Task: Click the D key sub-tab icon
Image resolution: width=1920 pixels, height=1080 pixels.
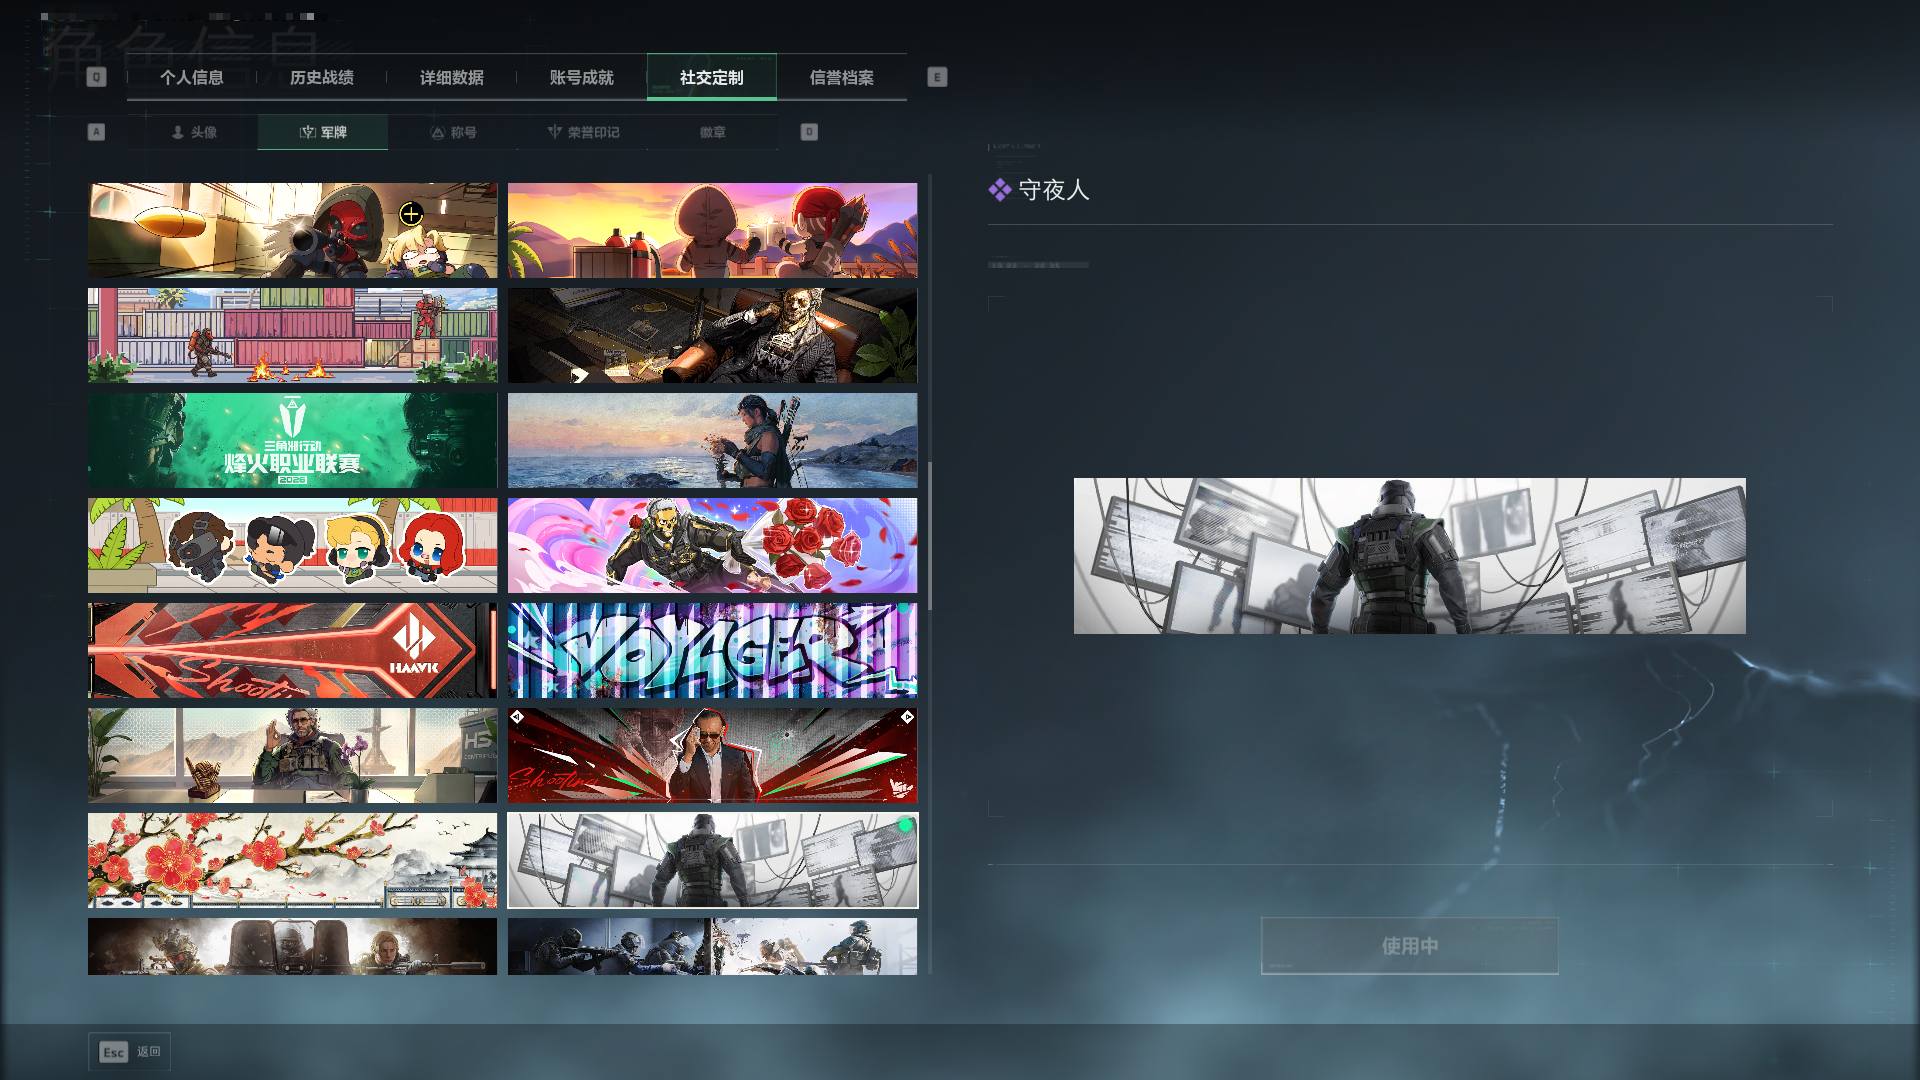Action: pyautogui.click(x=809, y=132)
